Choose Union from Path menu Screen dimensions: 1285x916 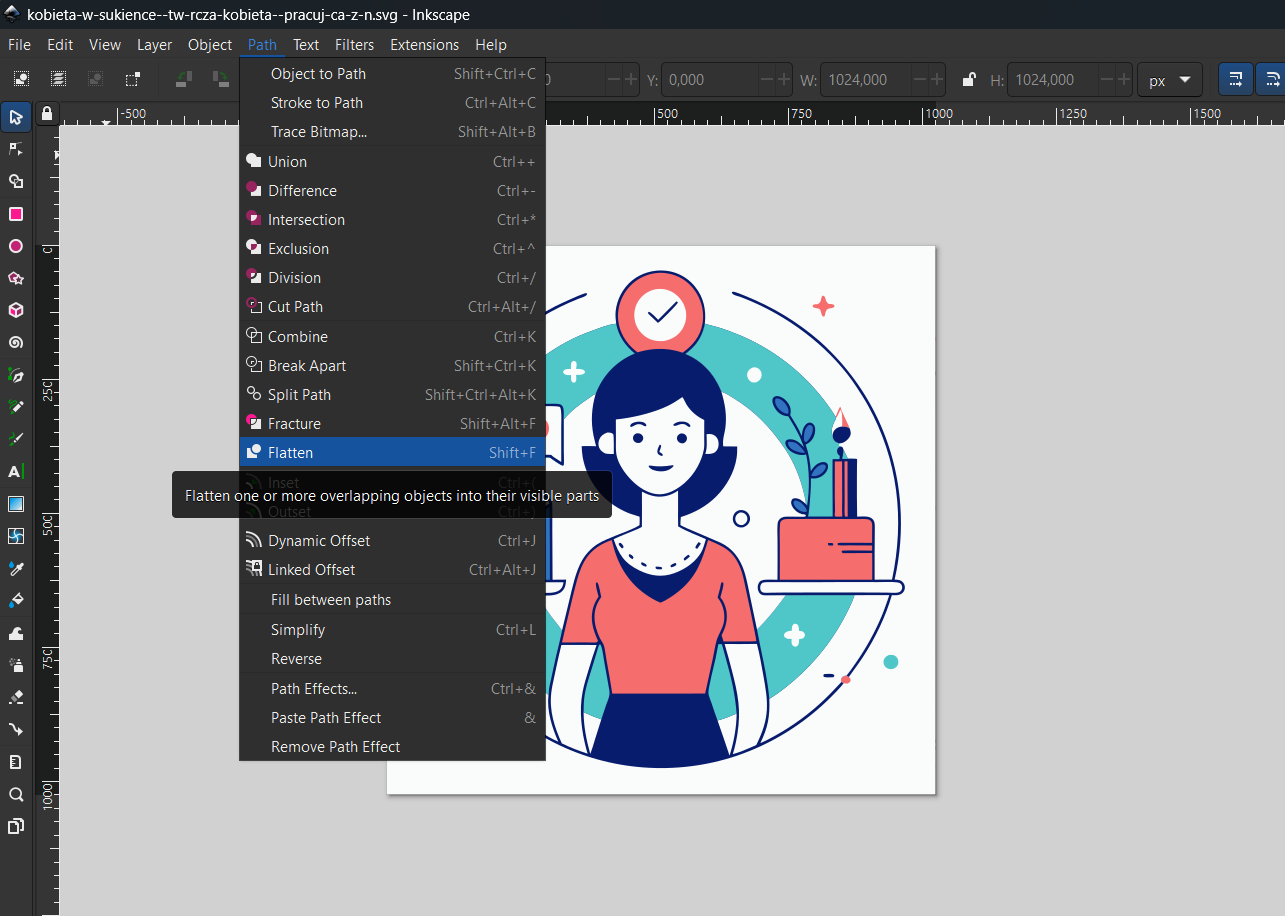click(x=392, y=162)
